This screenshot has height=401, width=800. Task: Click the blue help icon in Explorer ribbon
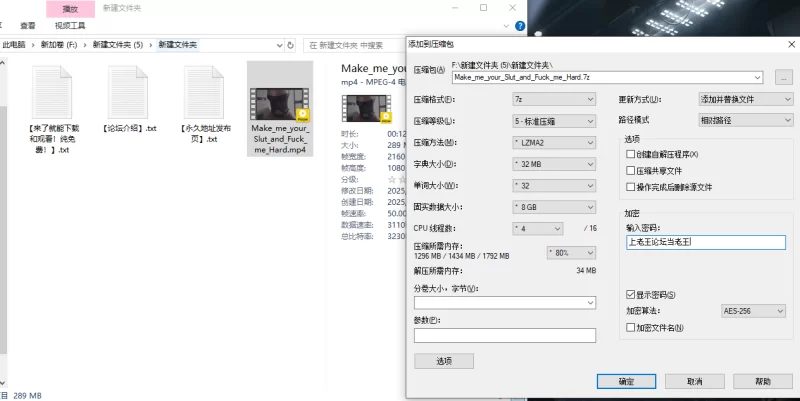[x=520, y=26]
